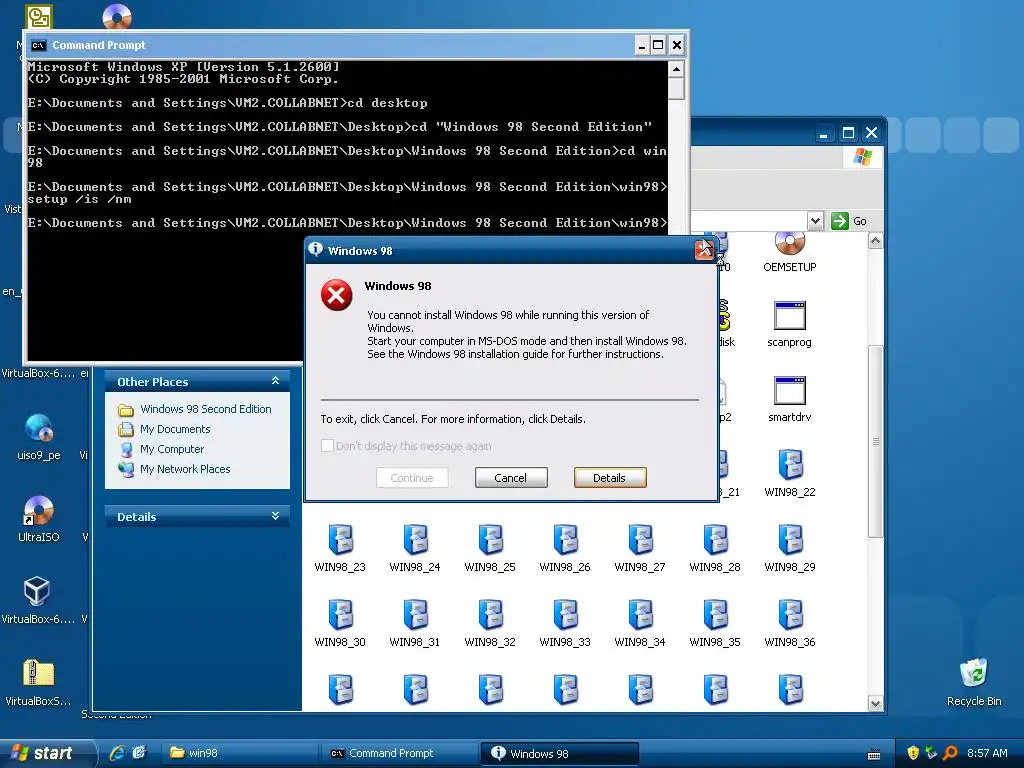This screenshot has width=1024, height=768.
Task: Select the WIN98_26 cabinet file
Action: (565, 540)
